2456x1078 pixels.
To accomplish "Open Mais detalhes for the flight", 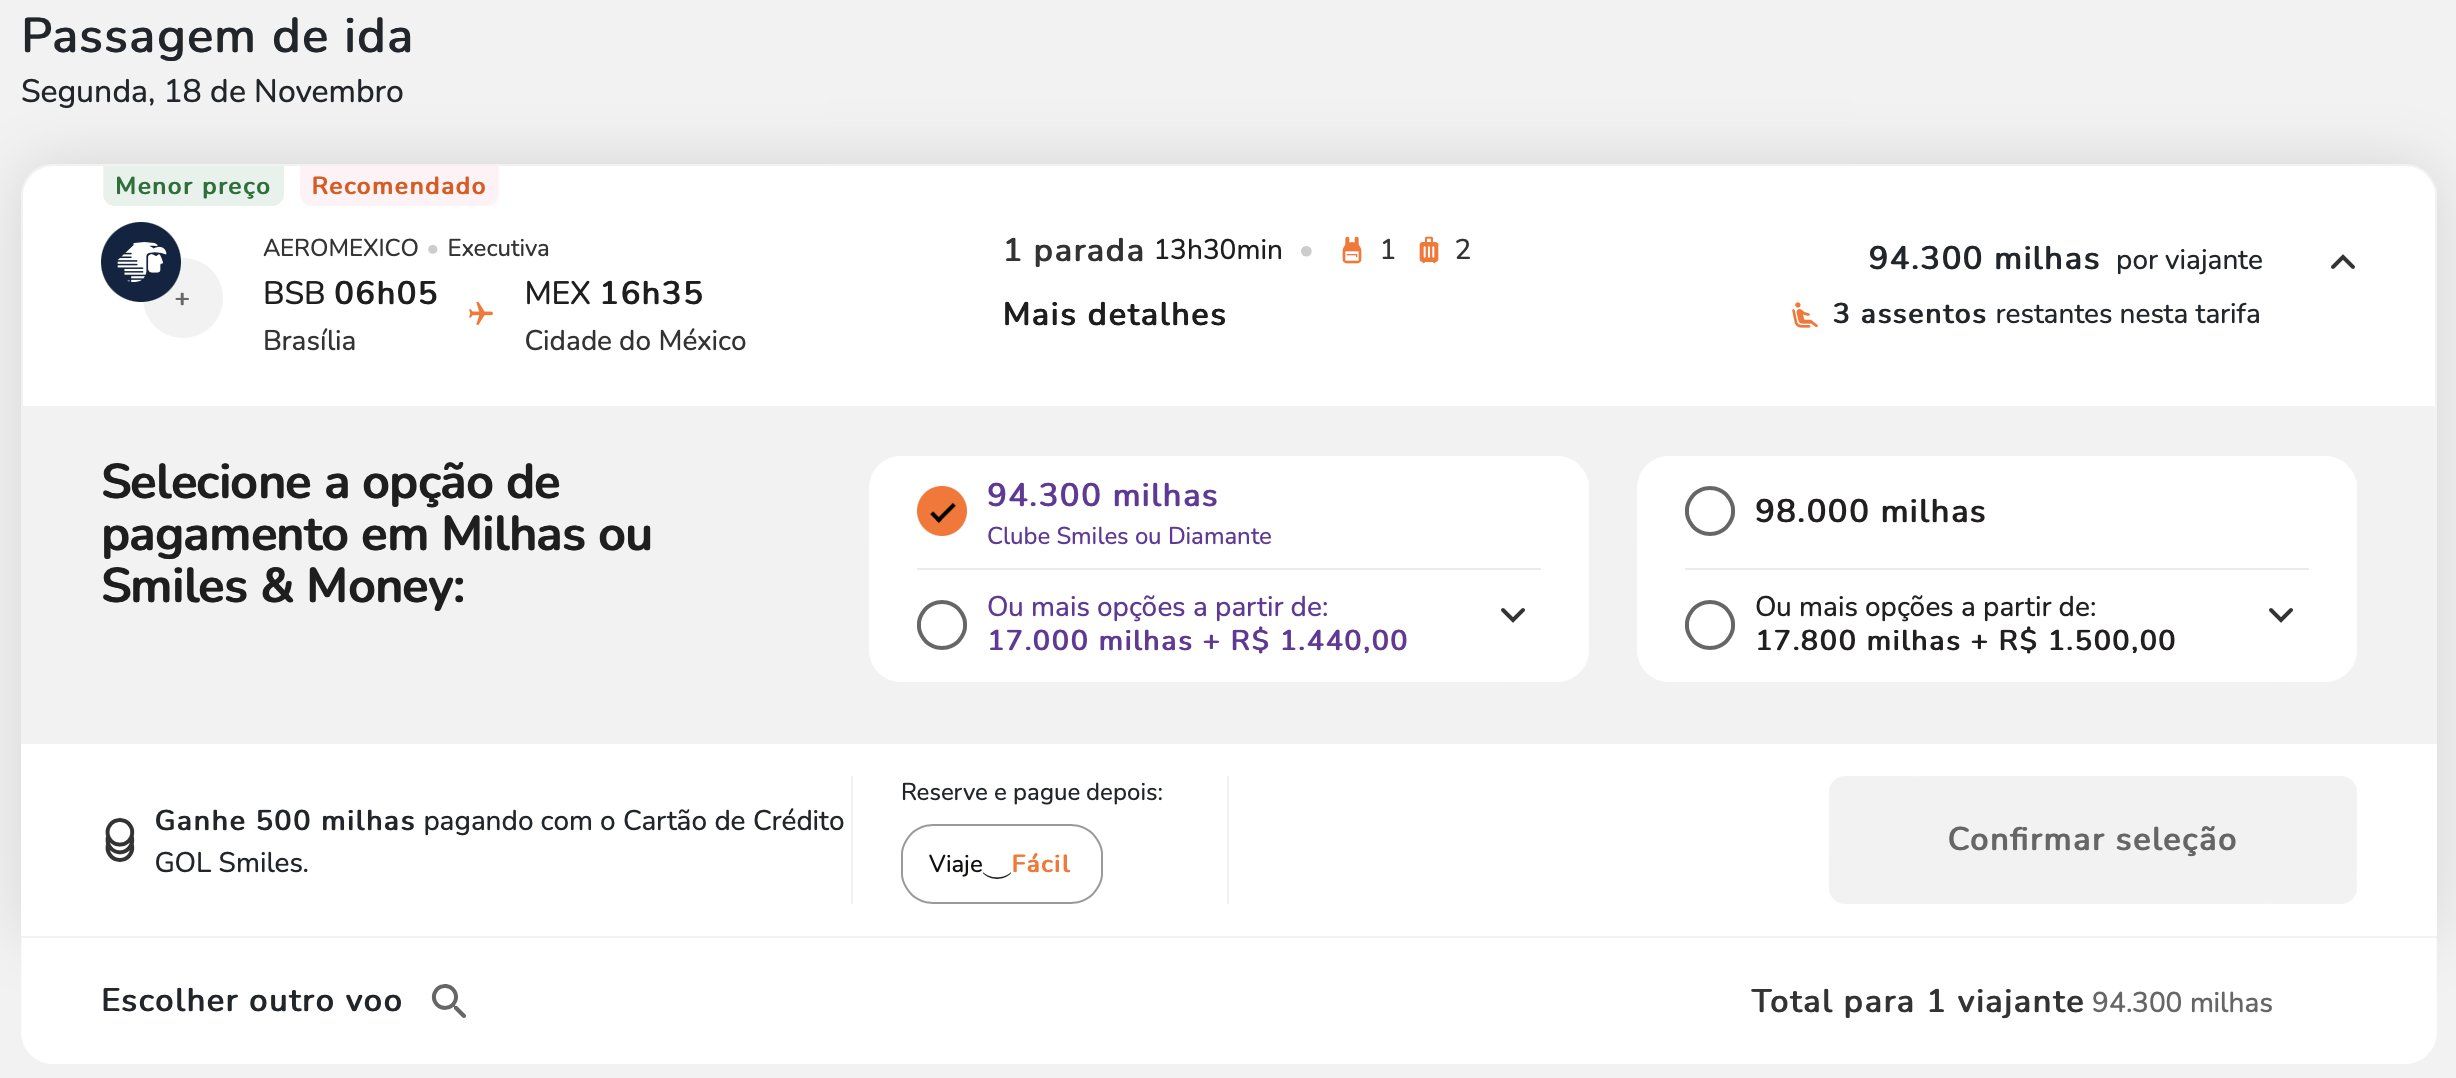I will (x=1115, y=315).
